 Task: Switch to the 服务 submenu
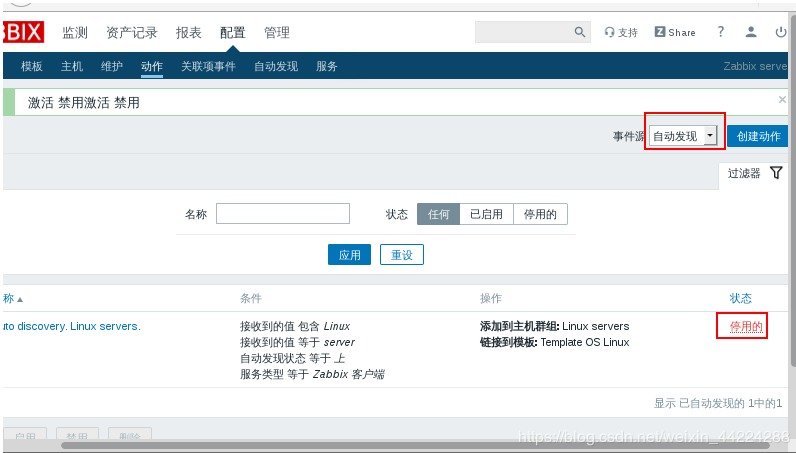pos(326,66)
